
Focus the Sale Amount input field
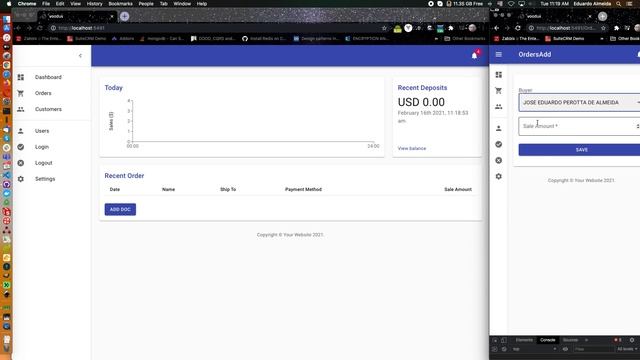point(579,126)
